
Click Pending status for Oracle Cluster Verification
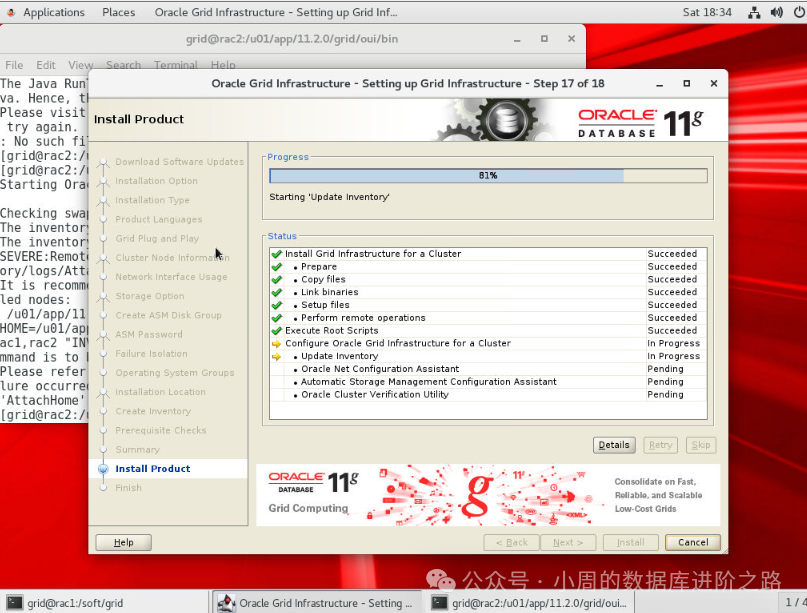click(665, 395)
